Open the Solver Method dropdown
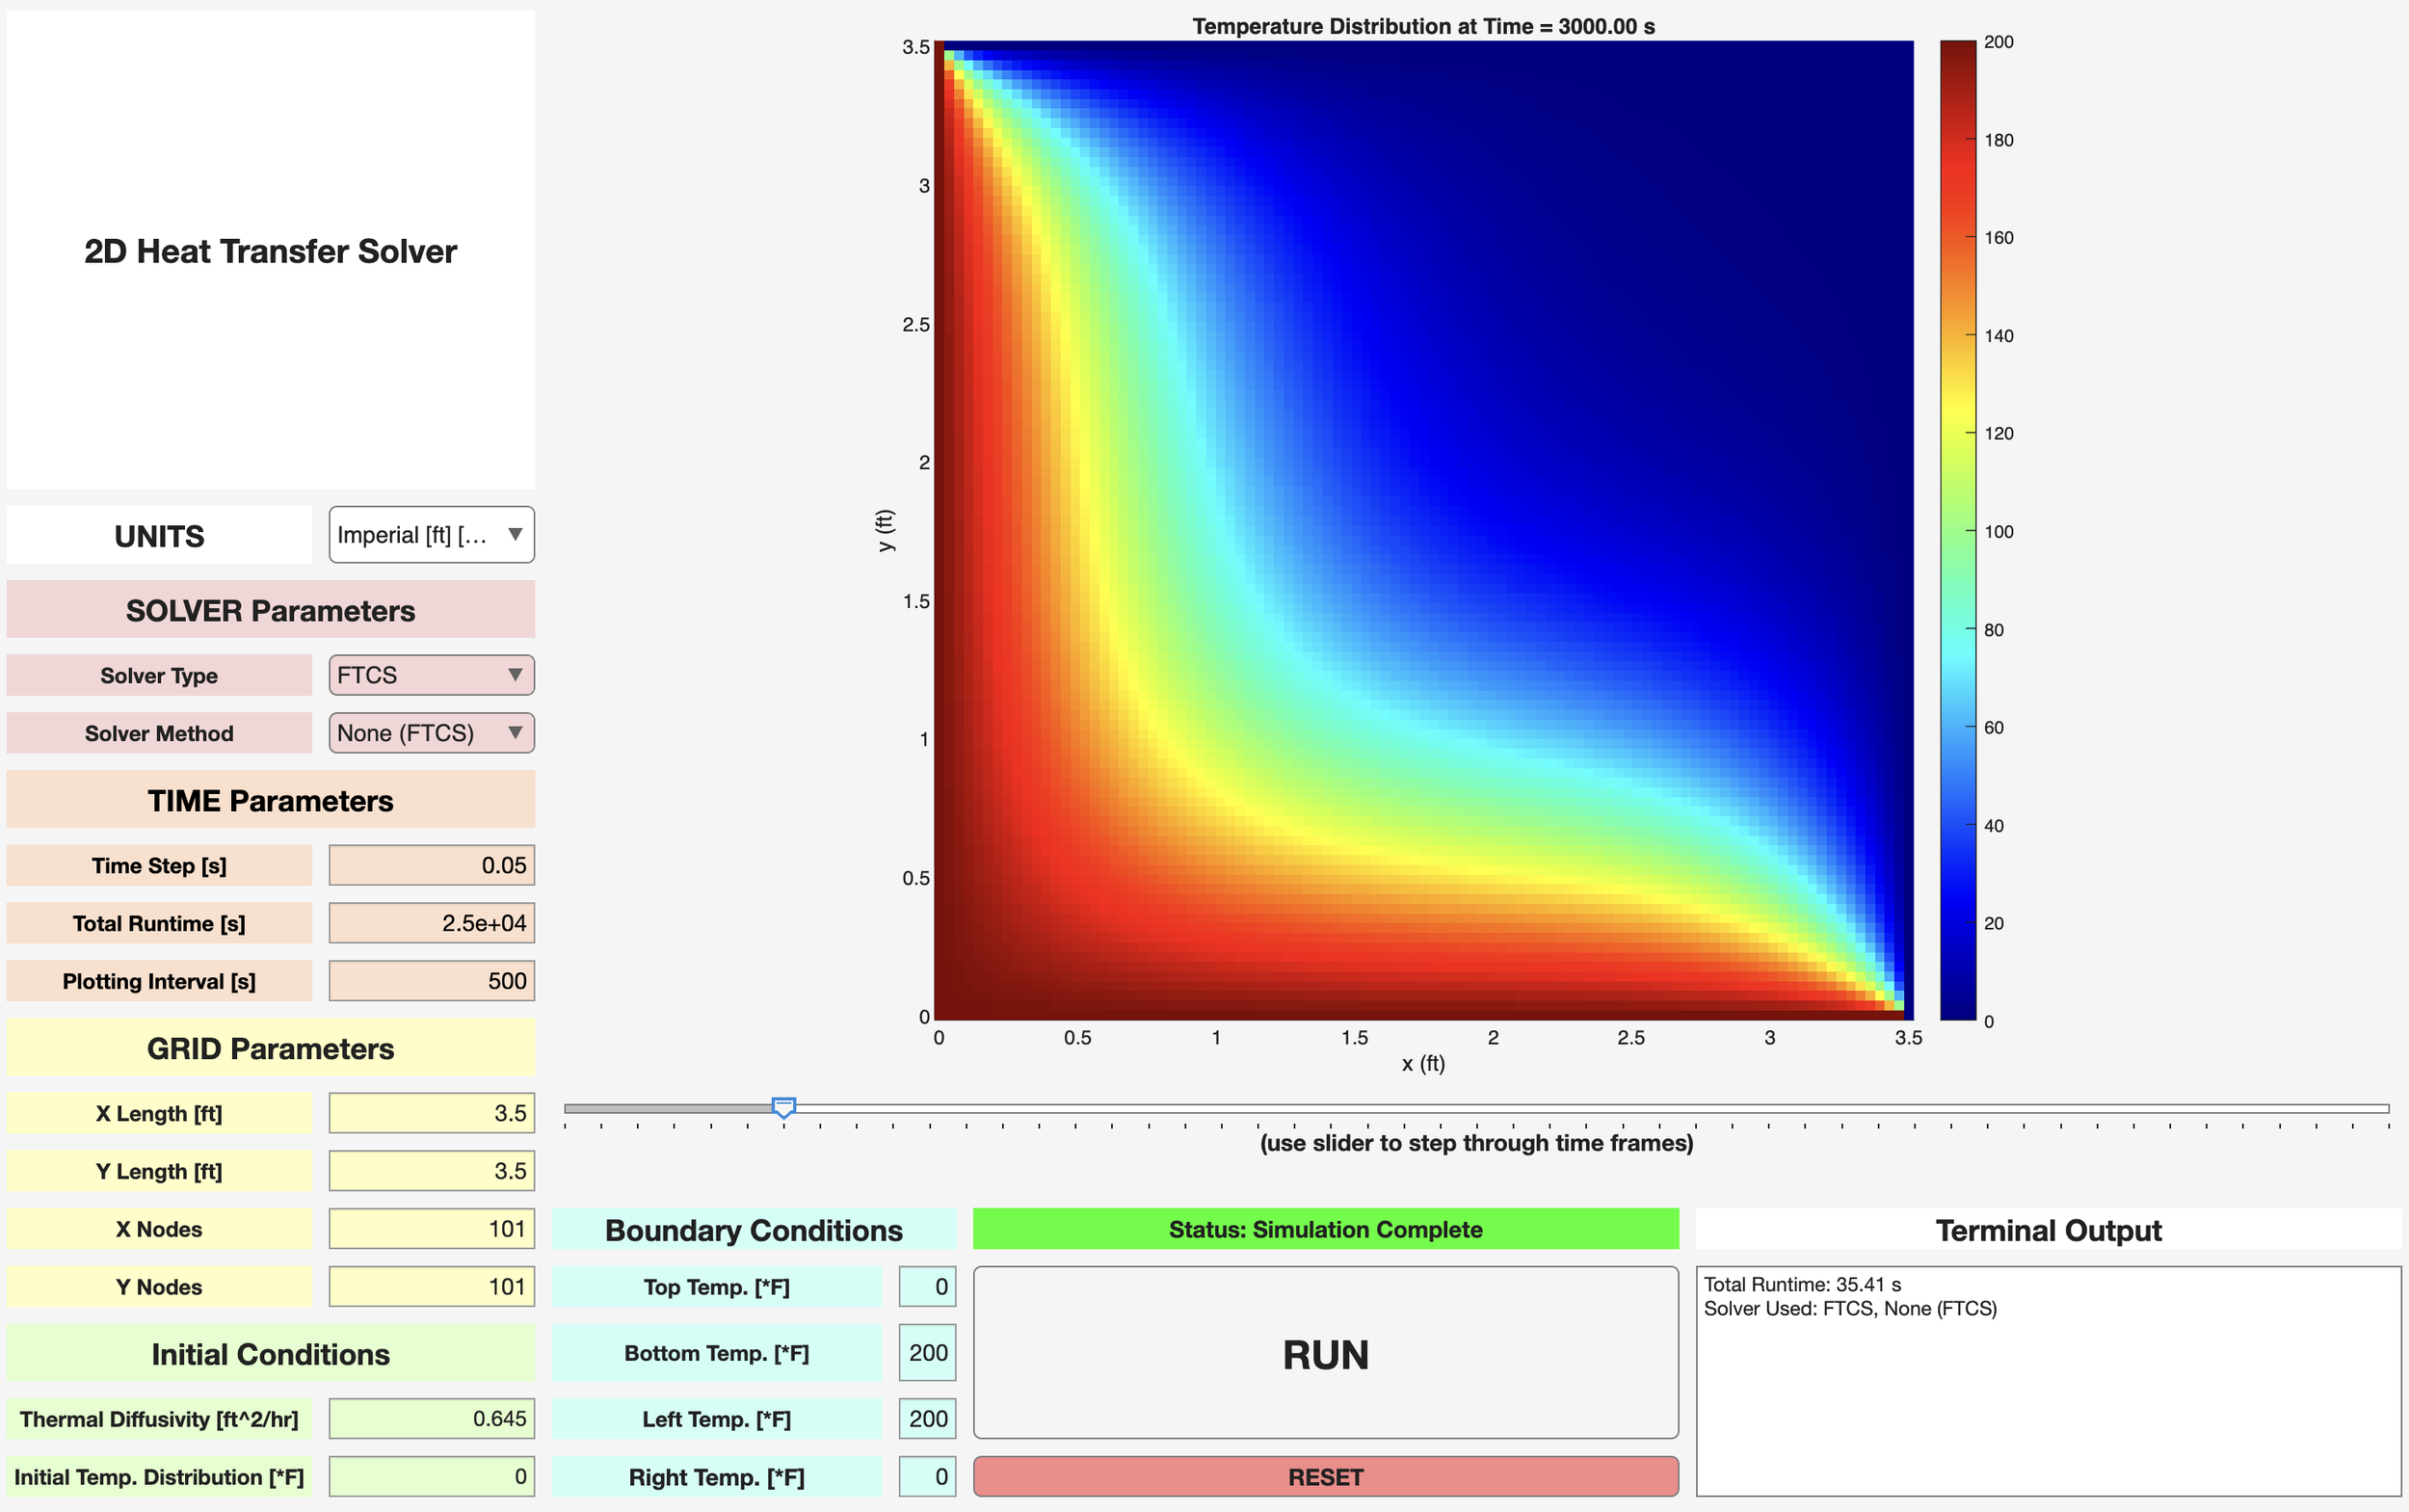Screen dimensions: 2409x1512 (x=431, y=733)
